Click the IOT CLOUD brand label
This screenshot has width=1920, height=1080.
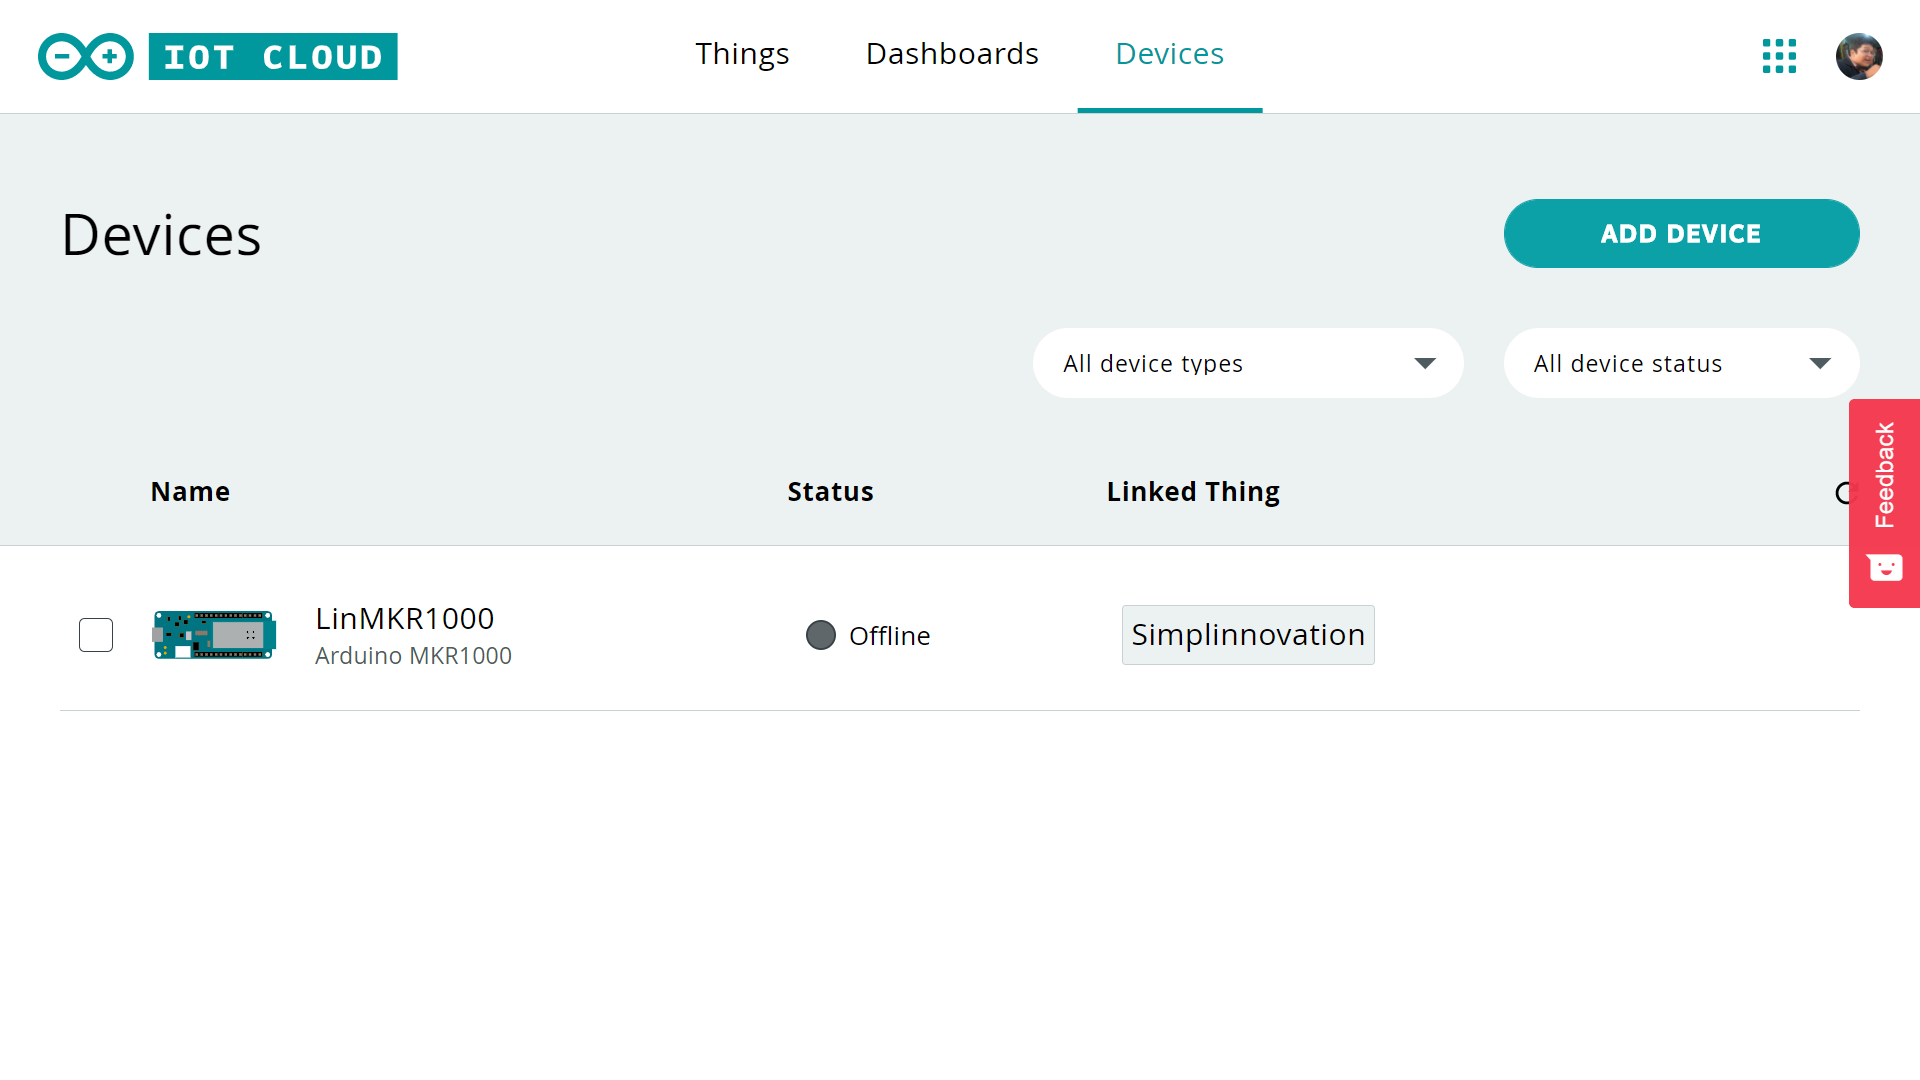(273, 57)
